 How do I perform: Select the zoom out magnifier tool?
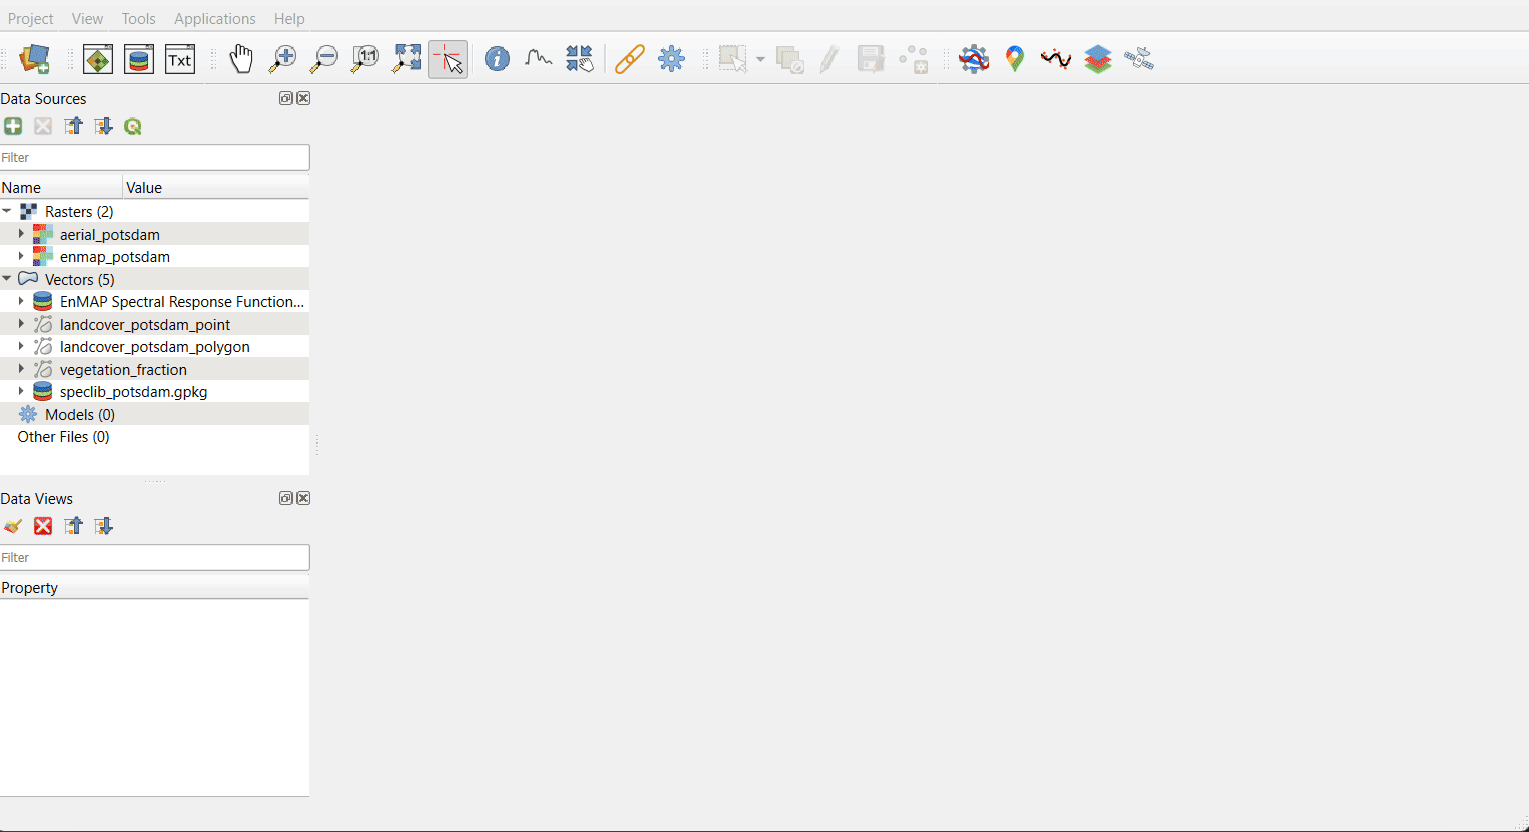point(324,60)
